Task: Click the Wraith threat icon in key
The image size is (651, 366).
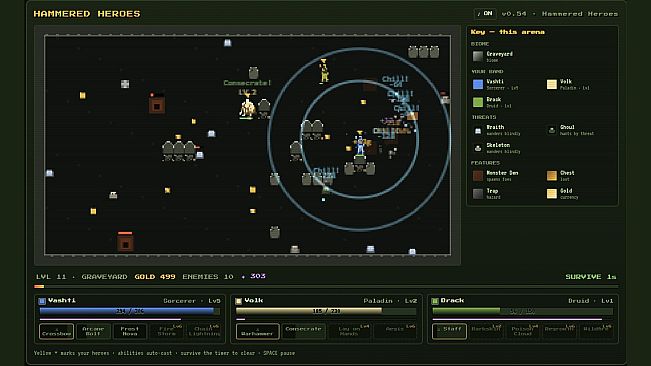Action: 478,130
